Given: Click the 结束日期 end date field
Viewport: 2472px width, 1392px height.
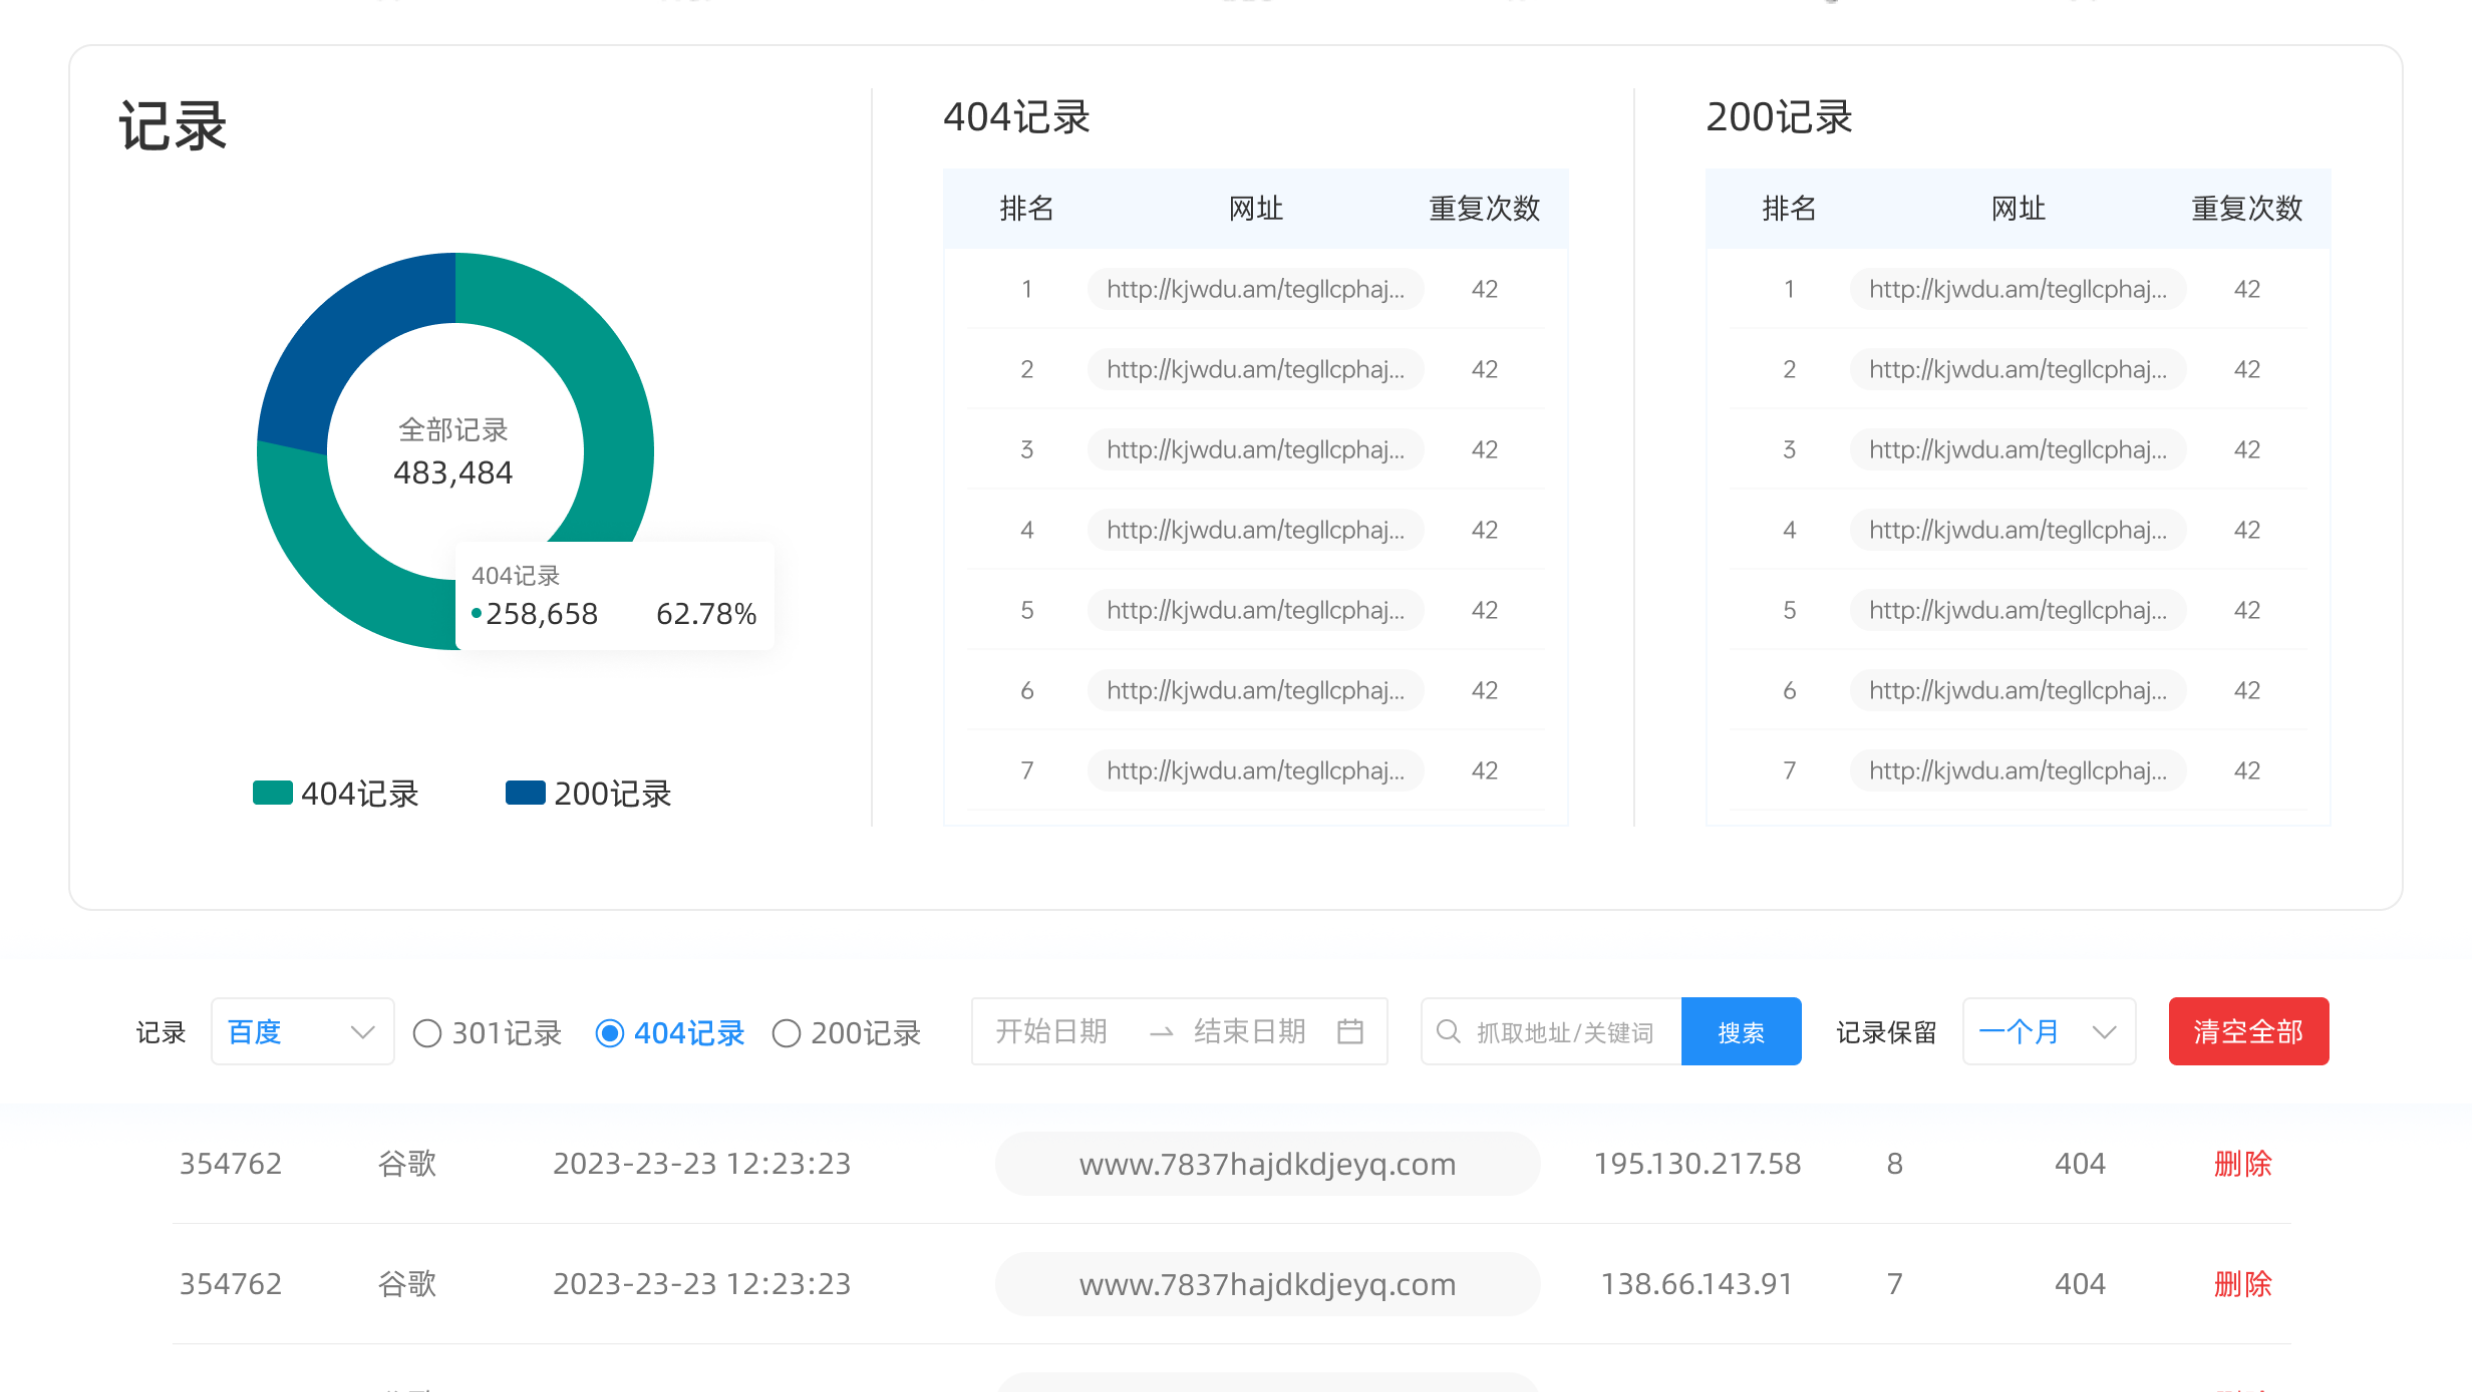Looking at the screenshot, I should tap(1250, 1031).
